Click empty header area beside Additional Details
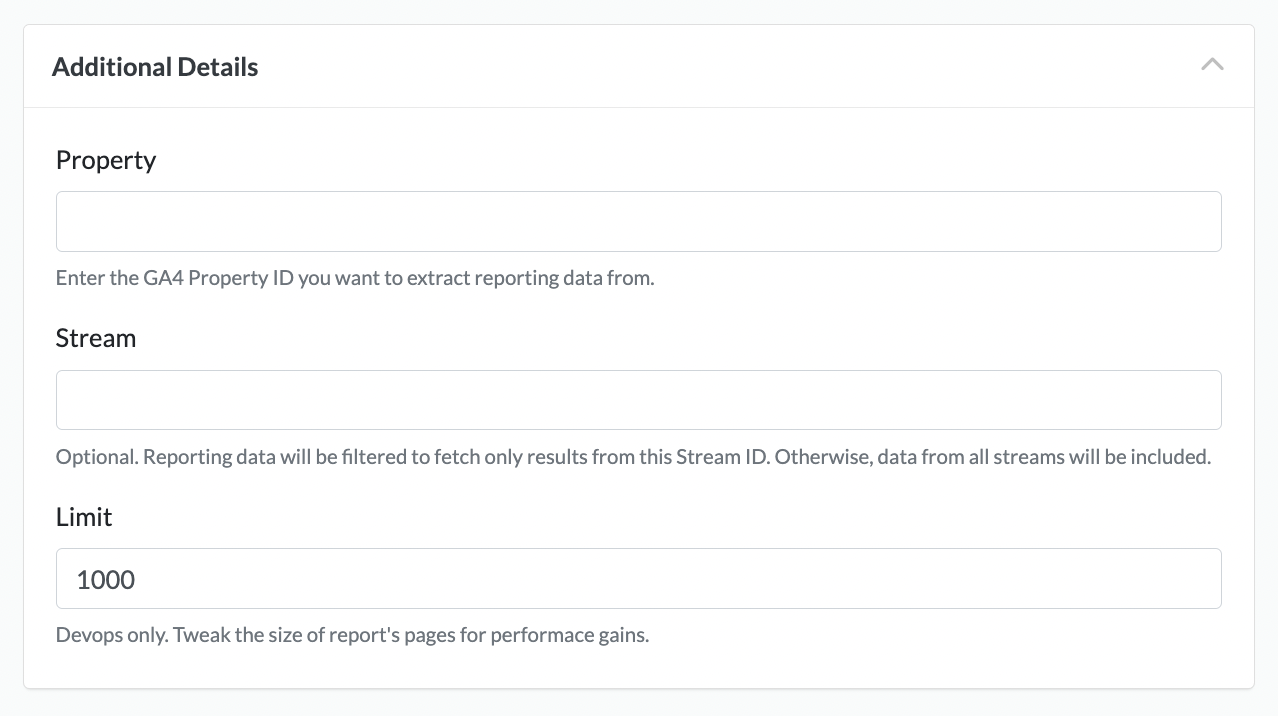This screenshot has width=1278, height=716. [700, 67]
